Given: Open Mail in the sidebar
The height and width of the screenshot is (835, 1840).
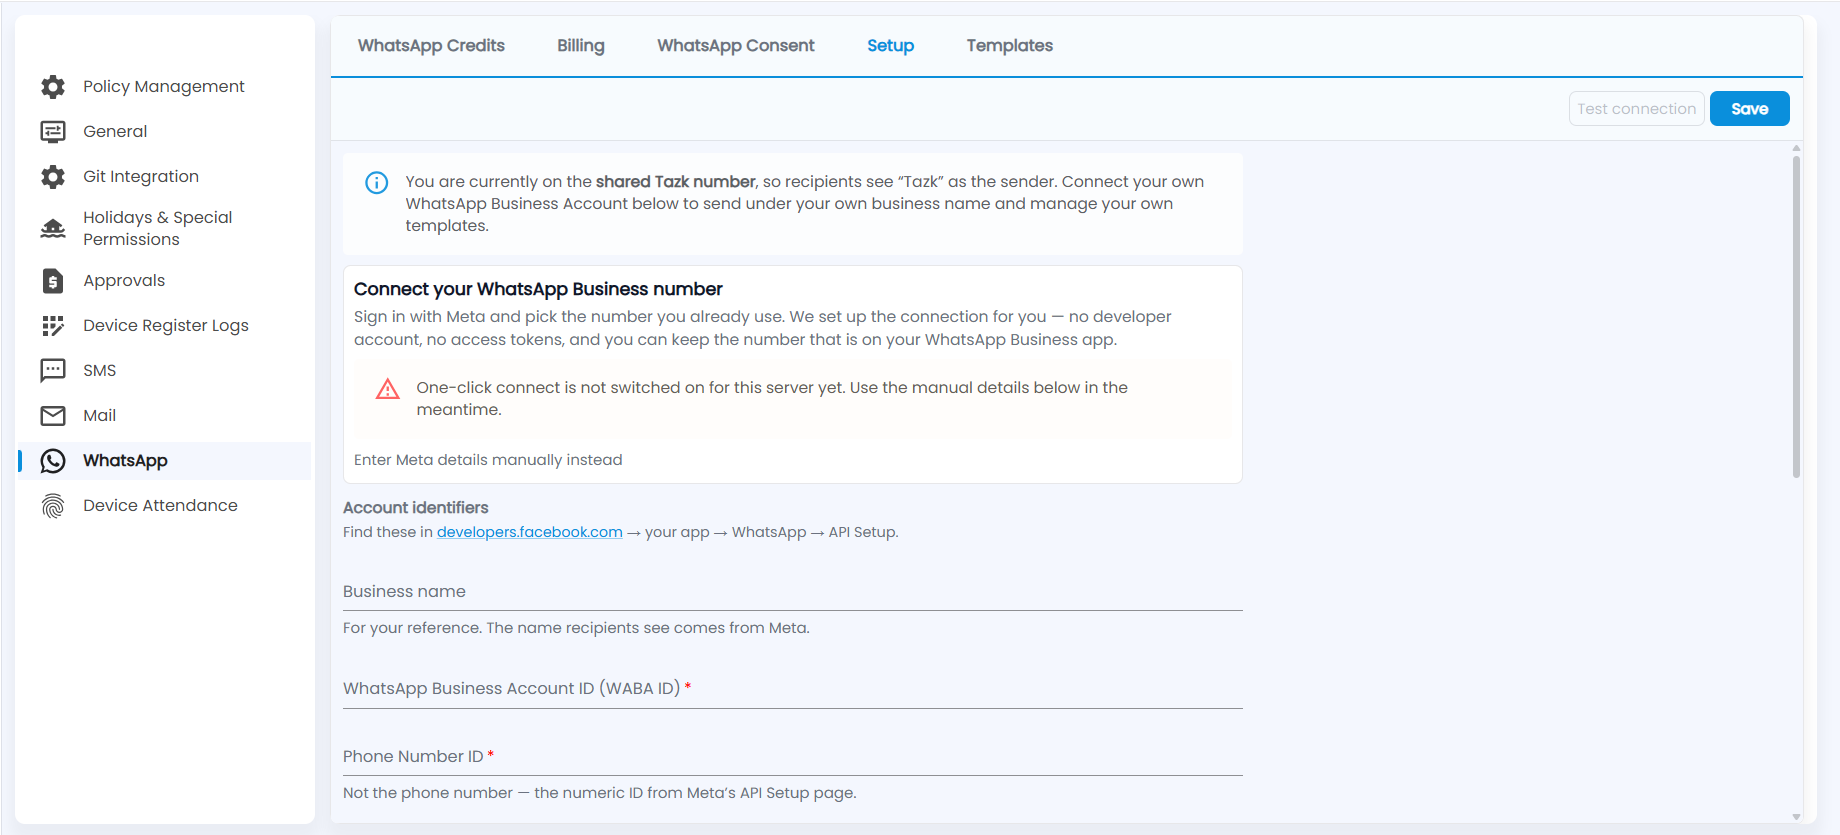Looking at the screenshot, I should (x=164, y=416).
